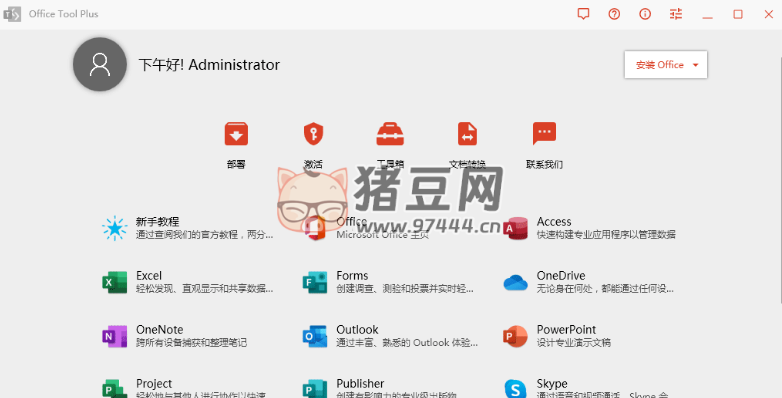Maximize the Office Tool Plus window
The width and height of the screenshot is (782, 398).
[738, 14]
